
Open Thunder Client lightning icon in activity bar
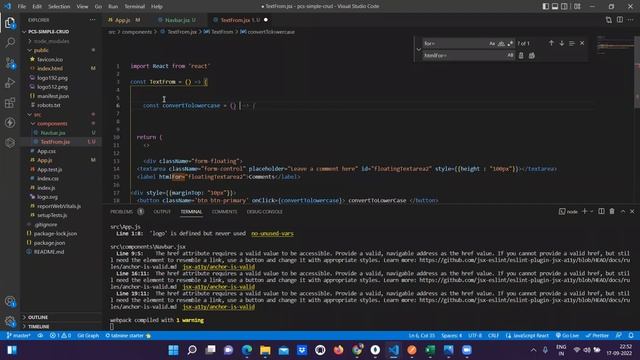click(10, 122)
